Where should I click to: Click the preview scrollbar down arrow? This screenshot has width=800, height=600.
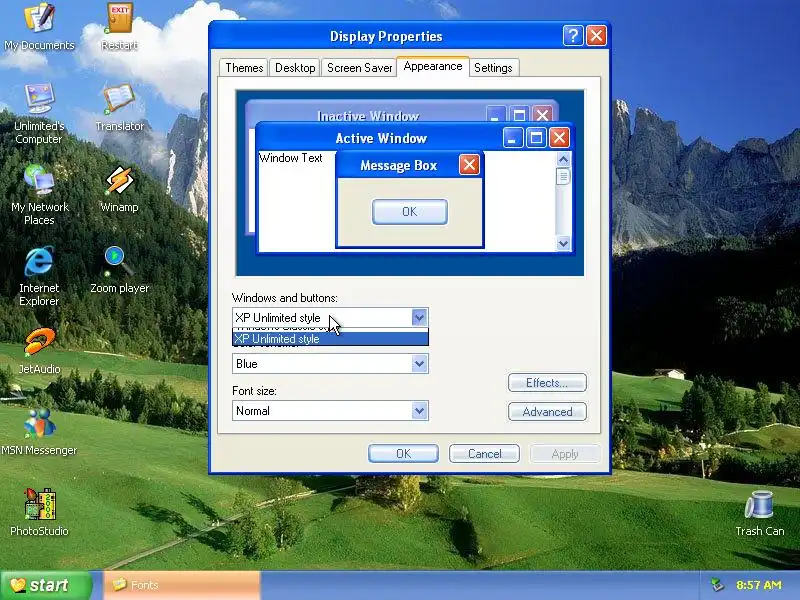click(x=563, y=243)
